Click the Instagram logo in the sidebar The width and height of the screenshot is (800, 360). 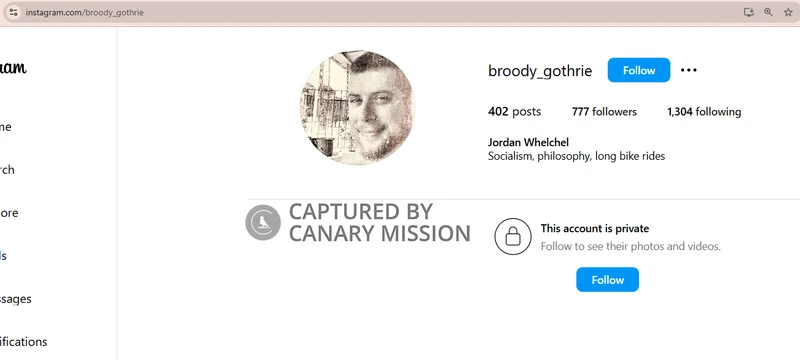click(x=12, y=67)
